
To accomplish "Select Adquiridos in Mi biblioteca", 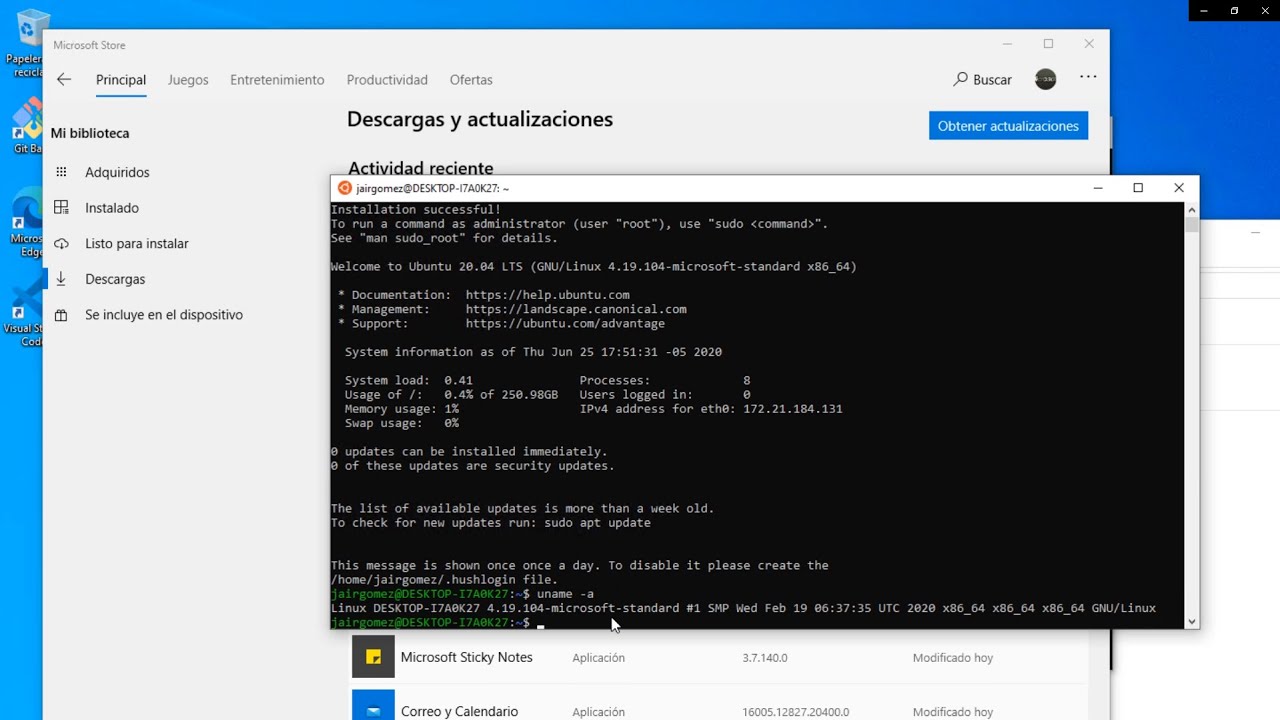I will (x=117, y=172).
